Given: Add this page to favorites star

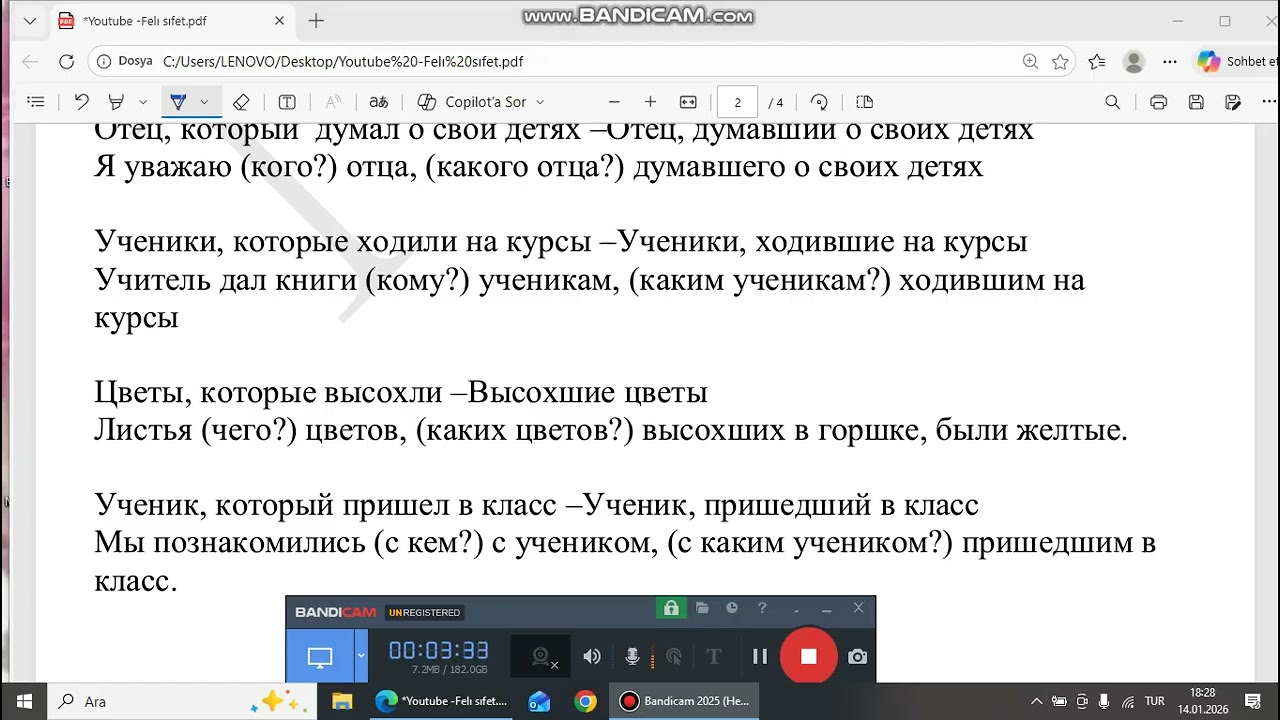Looking at the screenshot, I should (x=1060, y=61).
